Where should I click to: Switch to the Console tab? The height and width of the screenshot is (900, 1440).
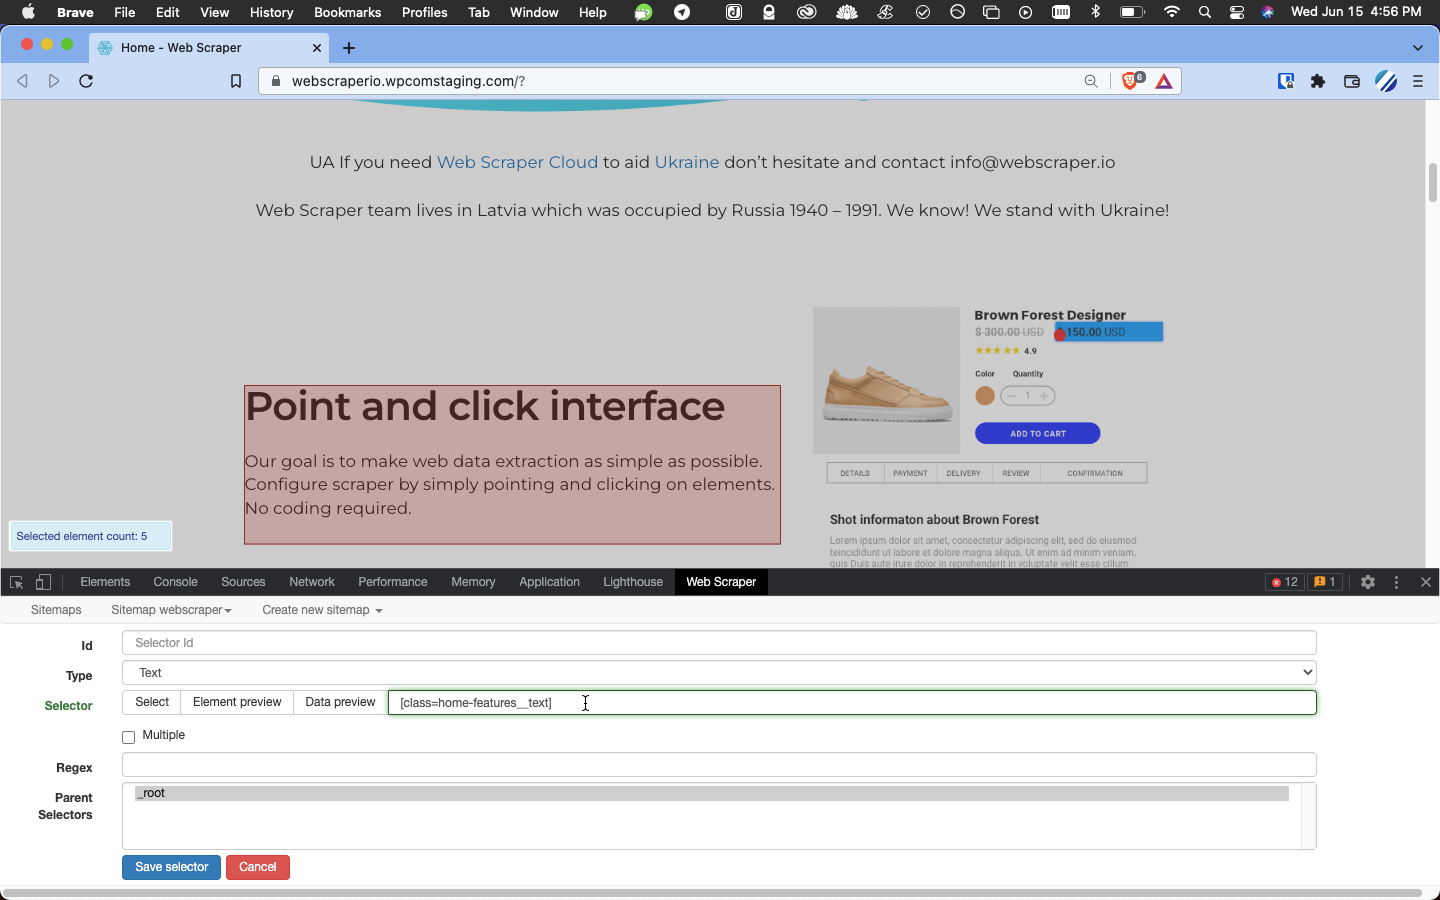click(x=175, y=582)
